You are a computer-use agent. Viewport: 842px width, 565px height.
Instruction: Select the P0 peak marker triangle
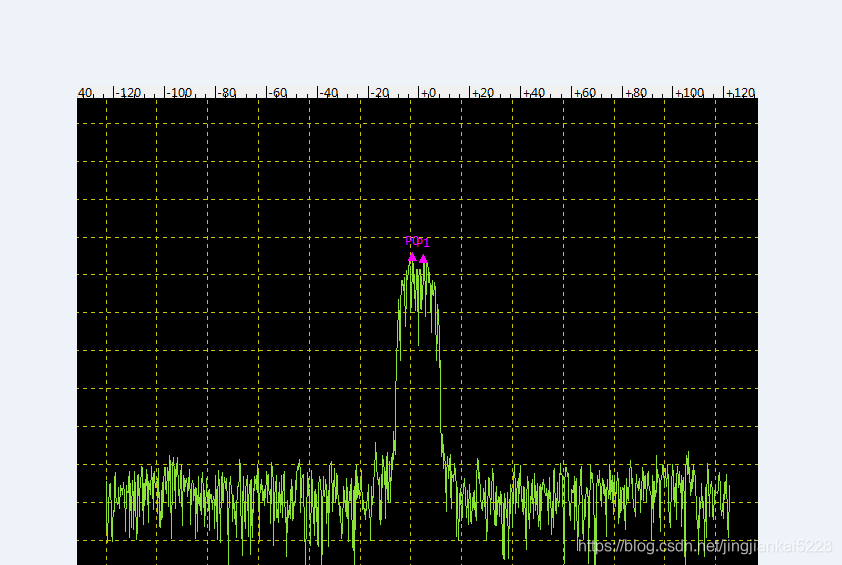click(412, 257)
